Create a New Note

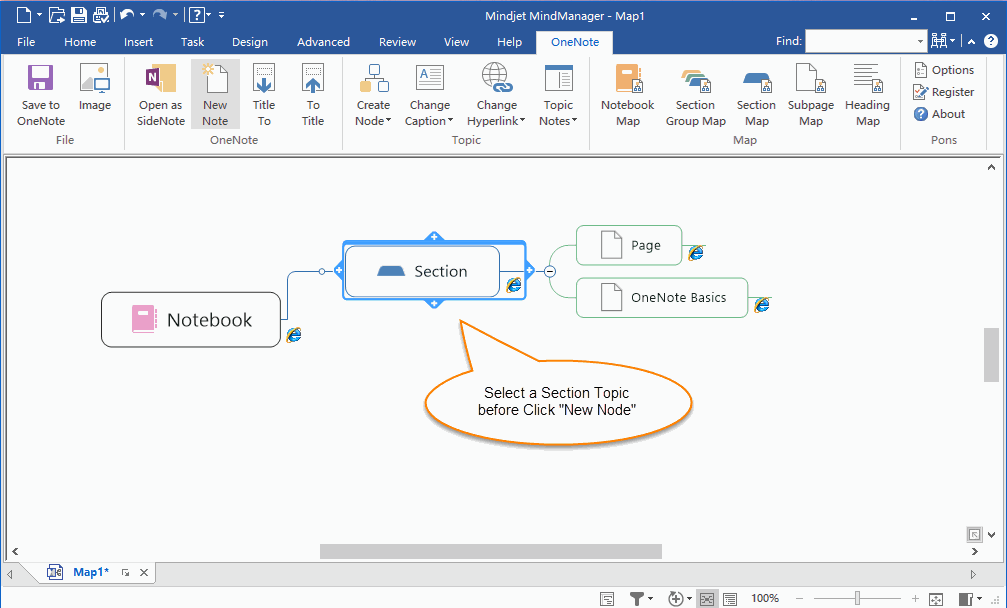pos(215,95)
